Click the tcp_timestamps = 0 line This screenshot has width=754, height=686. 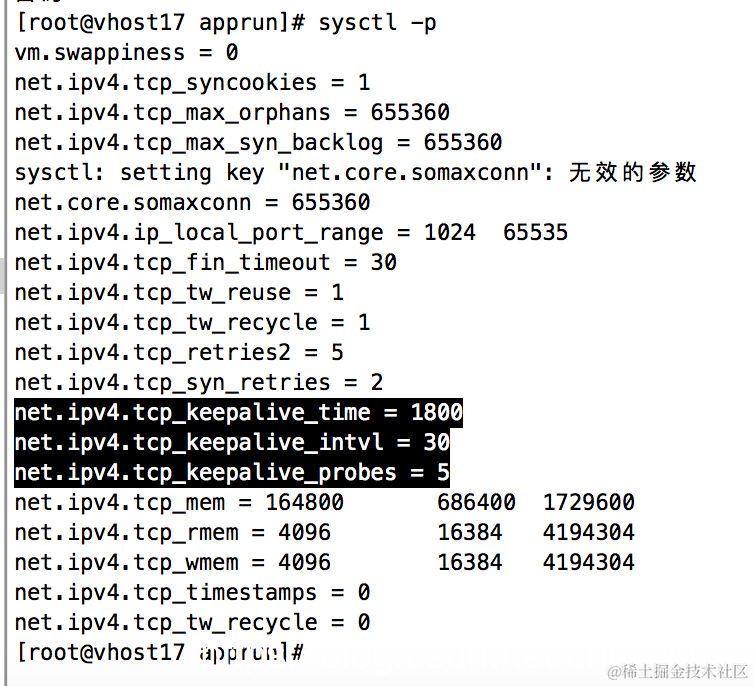[x=192, y=592]
